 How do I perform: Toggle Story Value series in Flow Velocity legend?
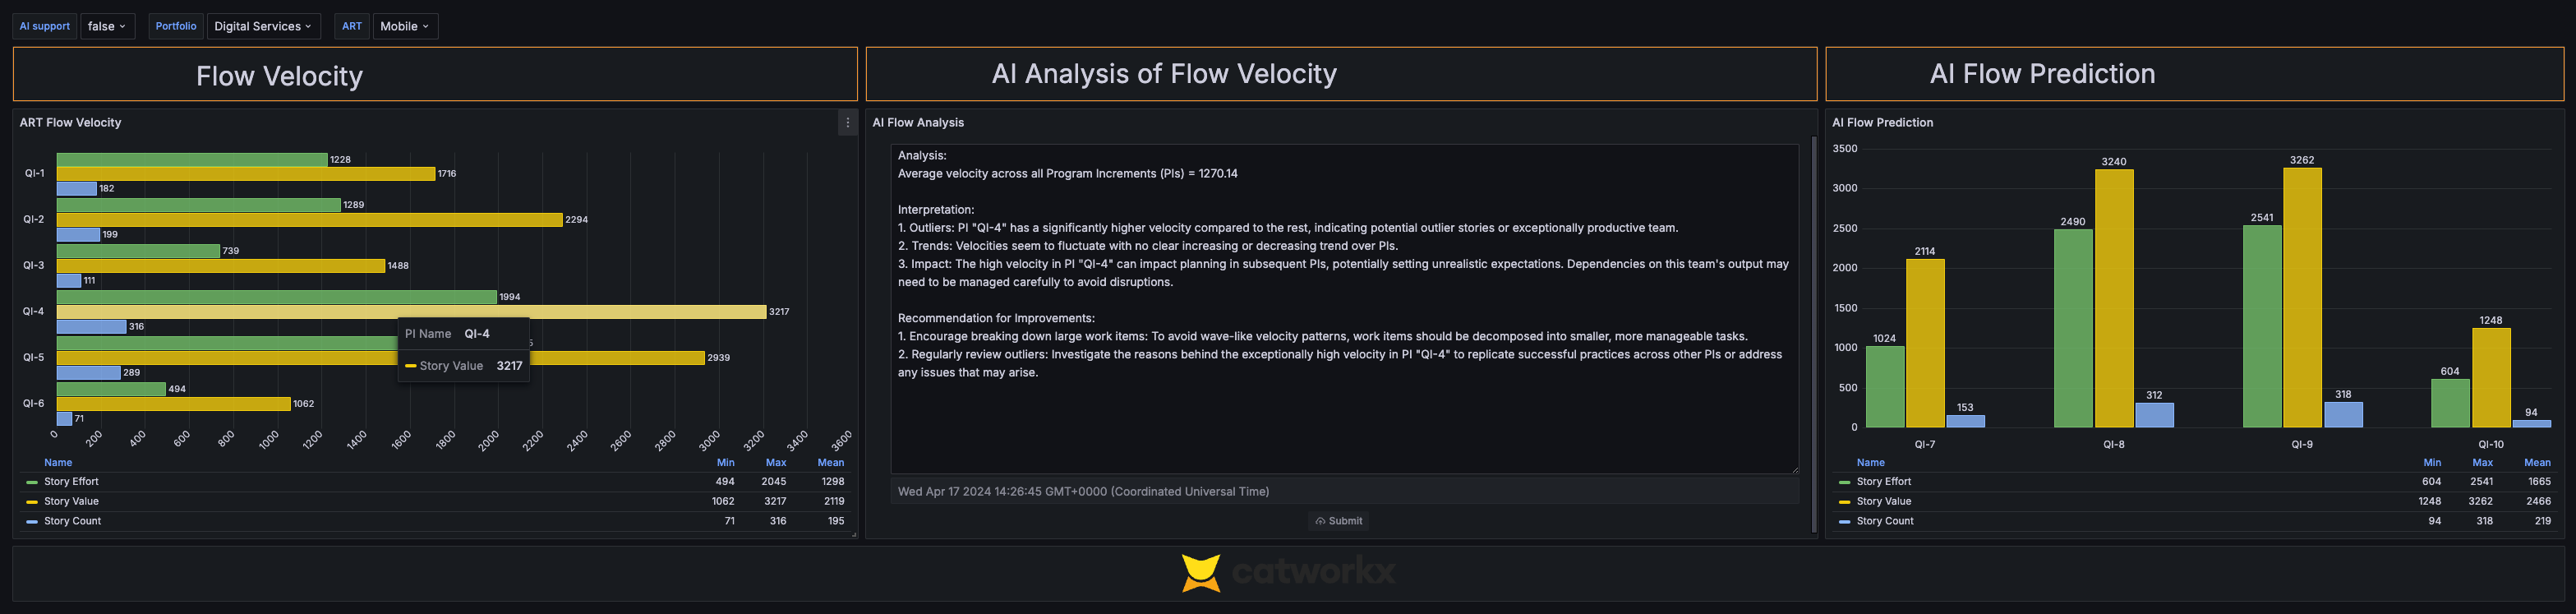(72, 501)
